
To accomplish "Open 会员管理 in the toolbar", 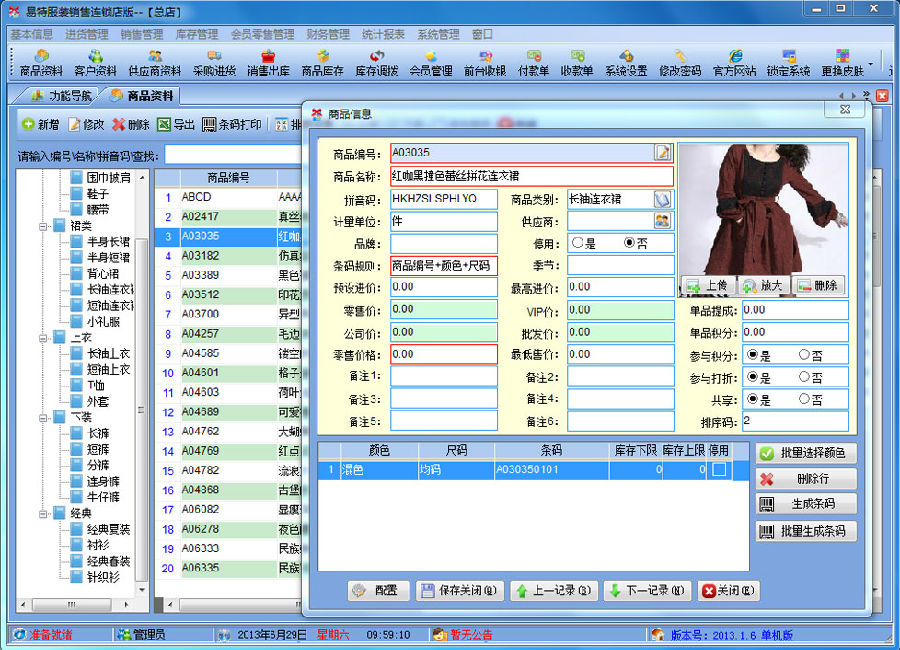I will (x=430, y=62).
